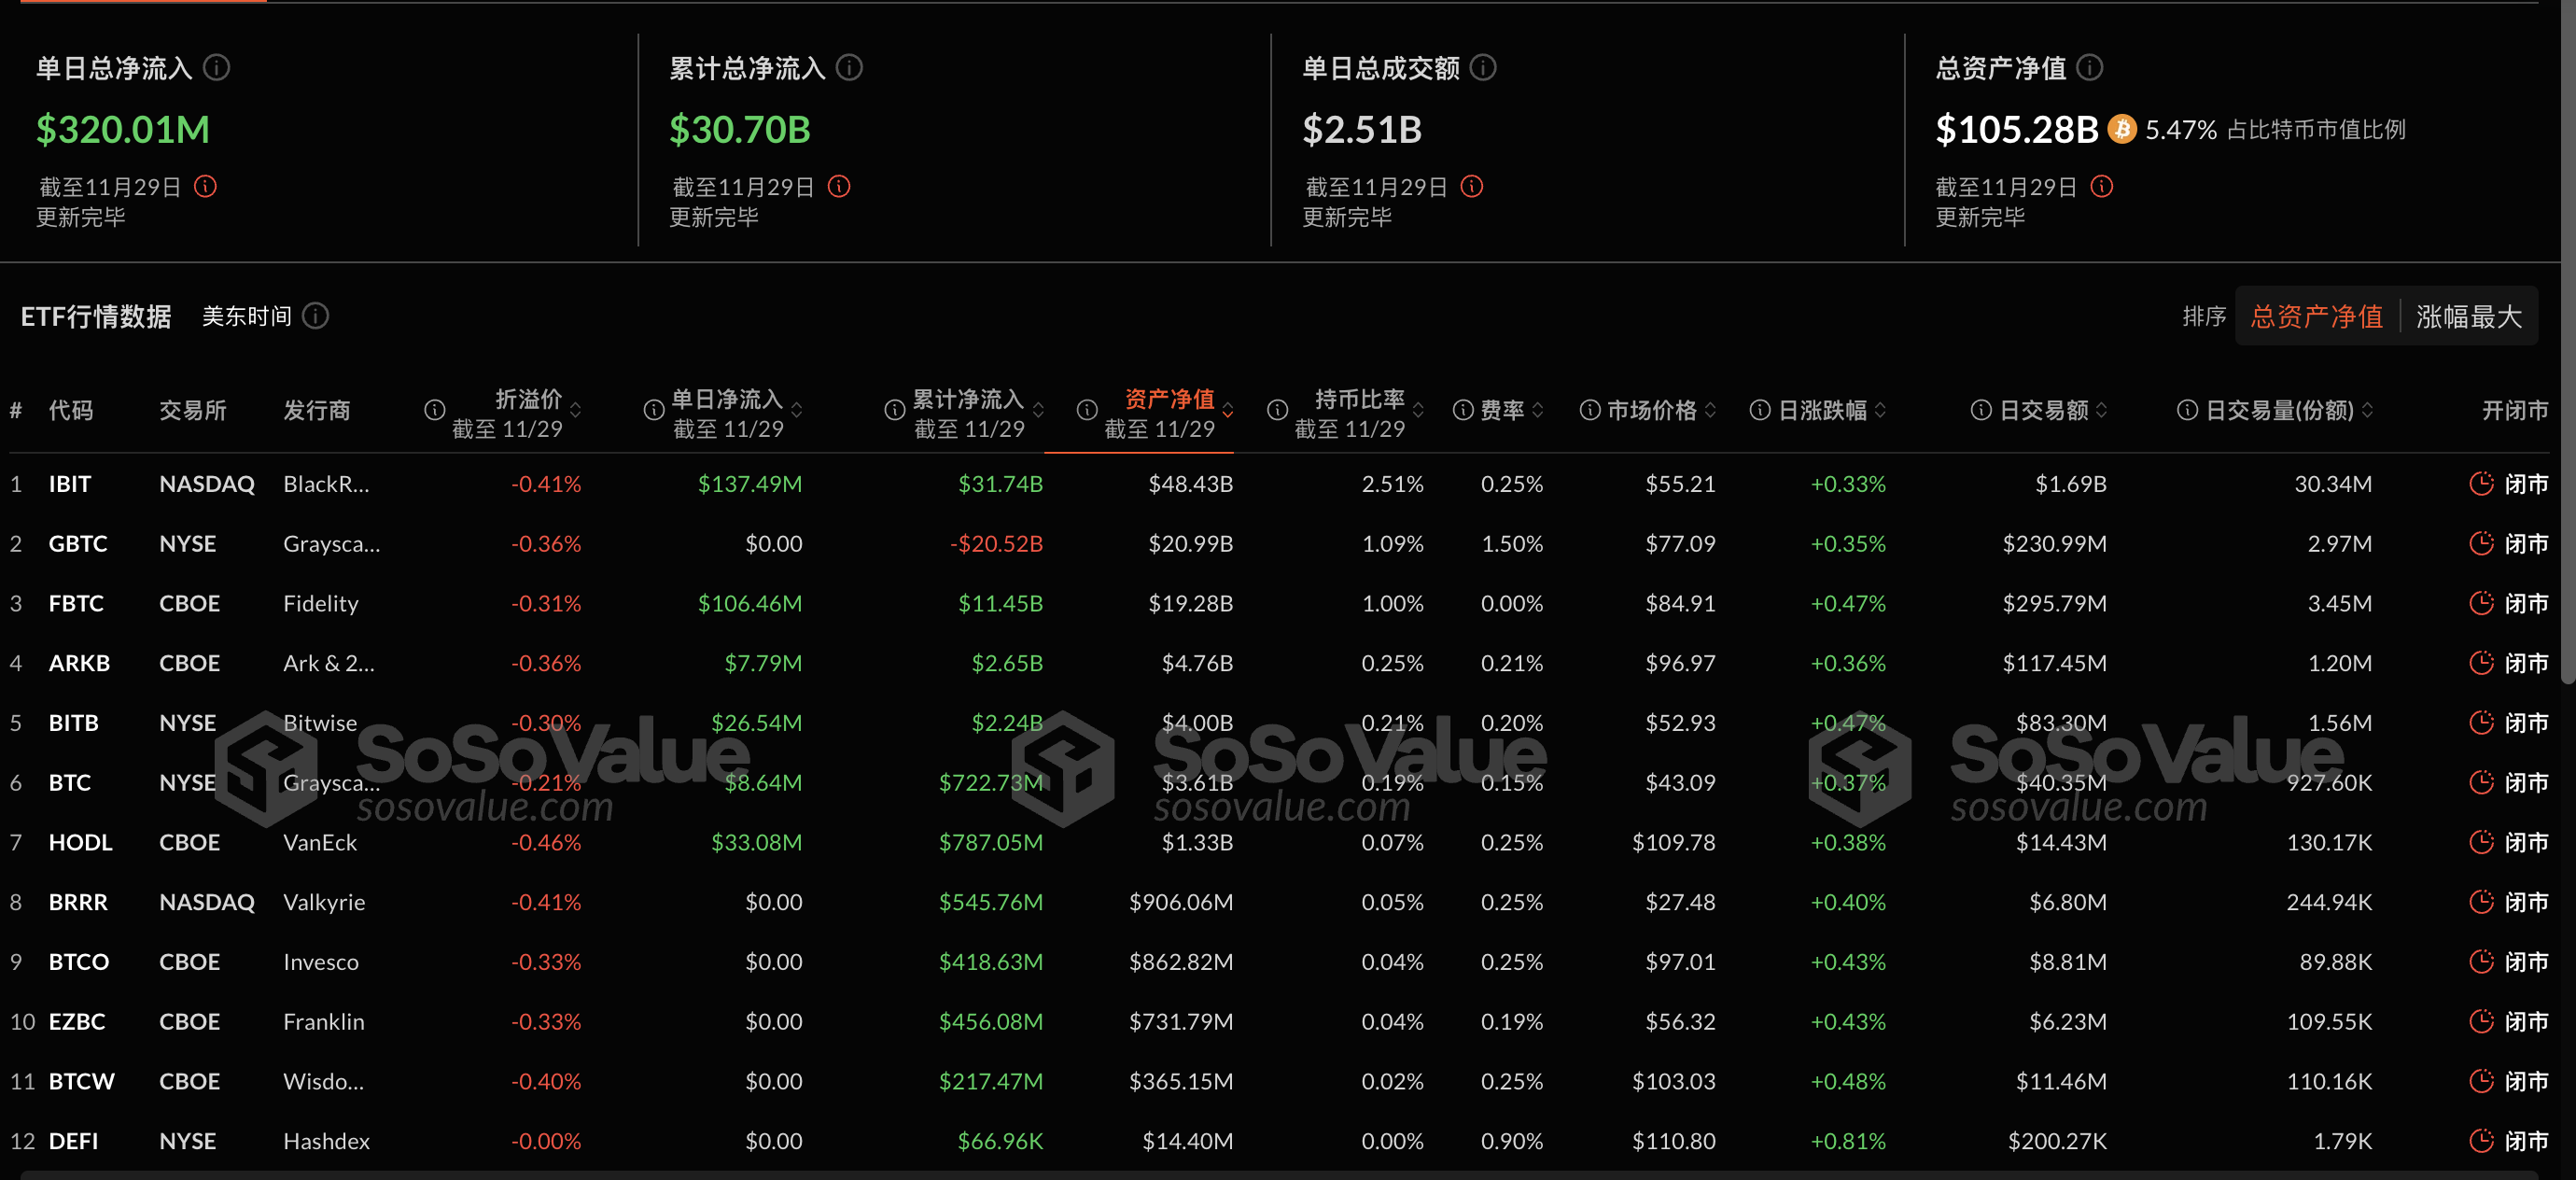Select the 涨幅最大 sorting tab

[x=2469, y=316]
